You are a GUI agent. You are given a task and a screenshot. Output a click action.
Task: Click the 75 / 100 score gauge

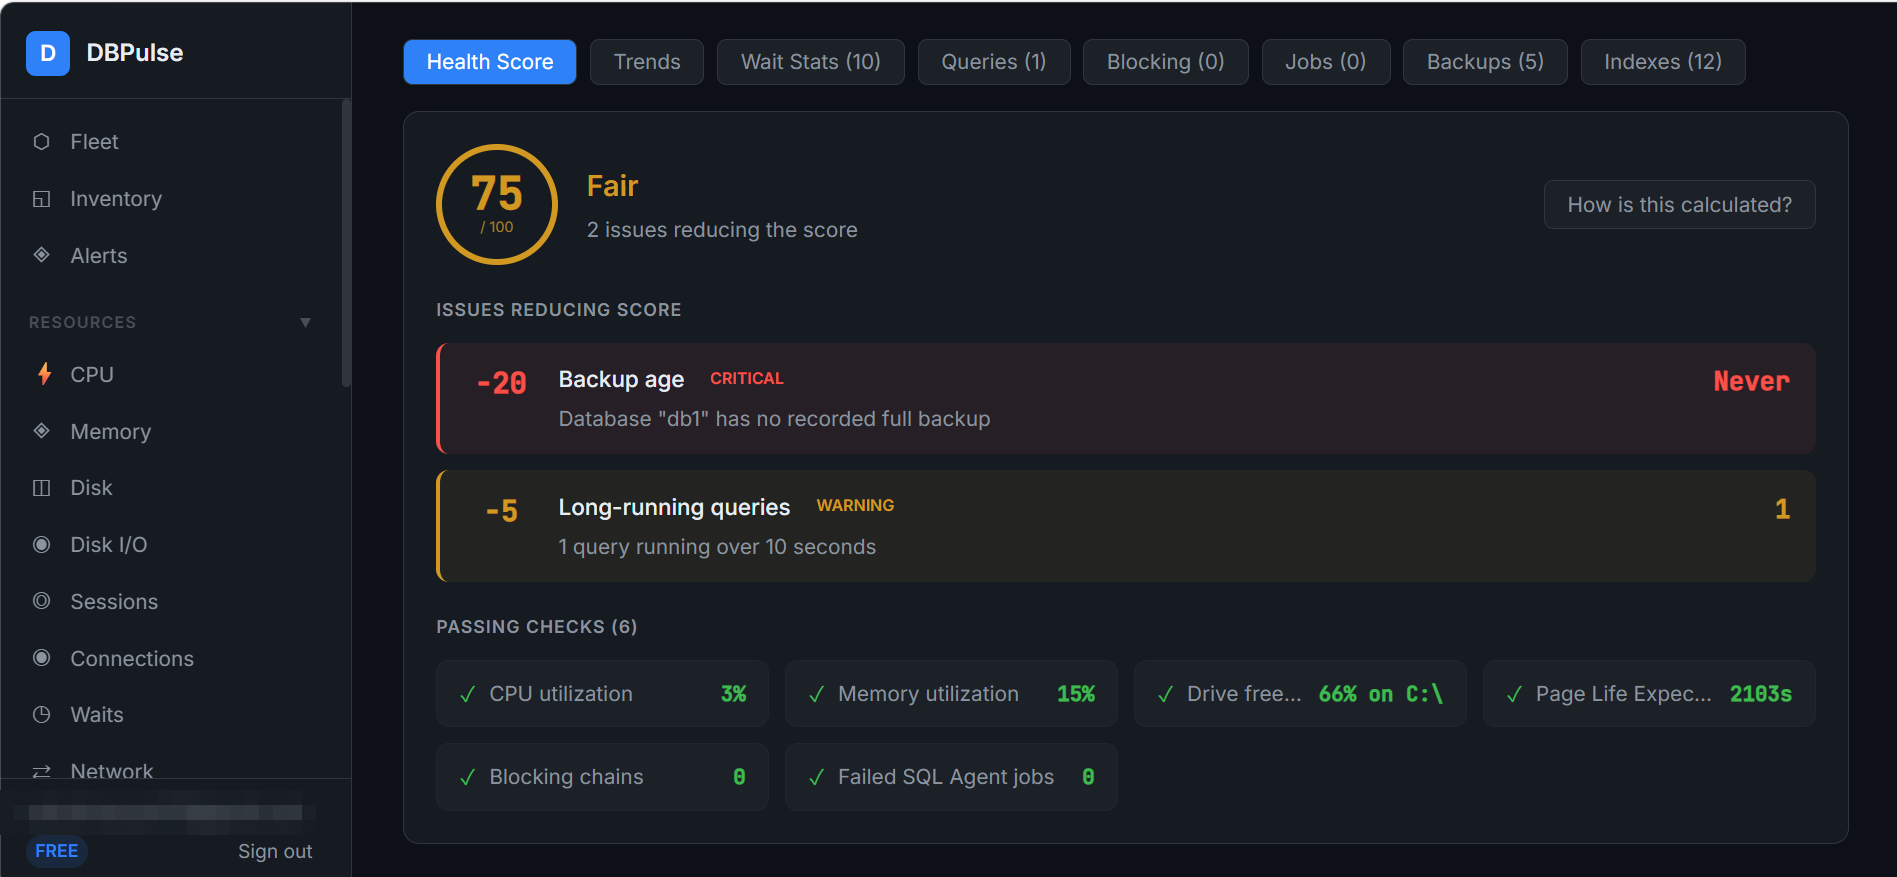pyautogui.click(x=497, y=205)
